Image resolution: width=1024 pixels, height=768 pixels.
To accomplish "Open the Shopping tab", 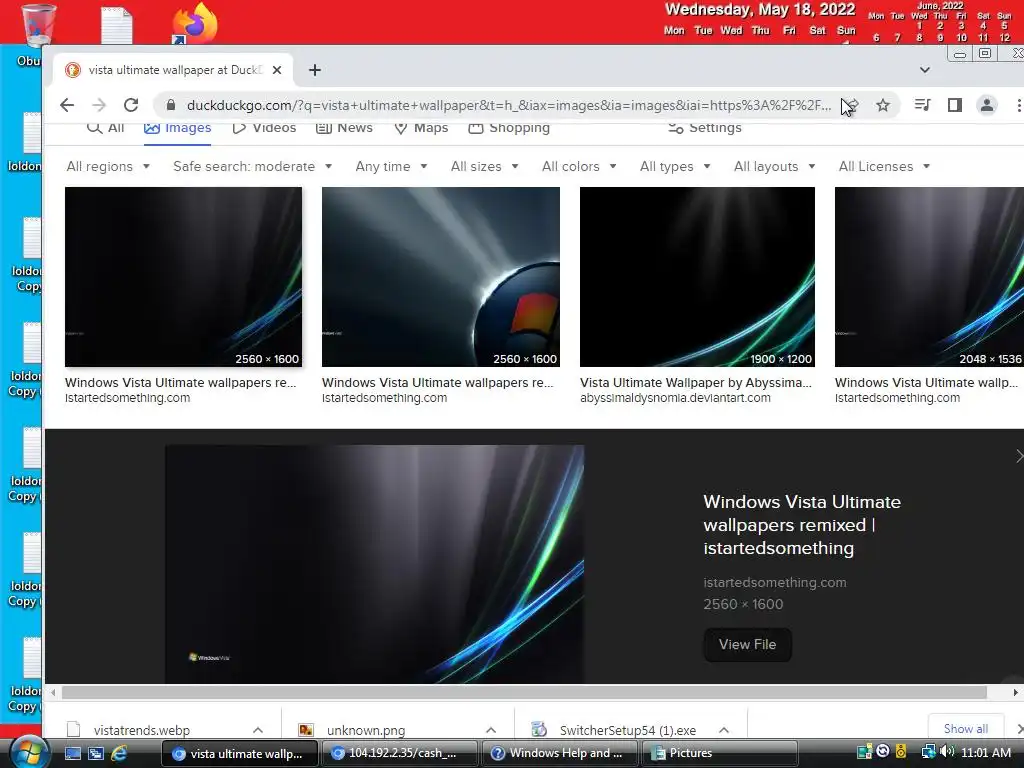I will pos(509,127).
